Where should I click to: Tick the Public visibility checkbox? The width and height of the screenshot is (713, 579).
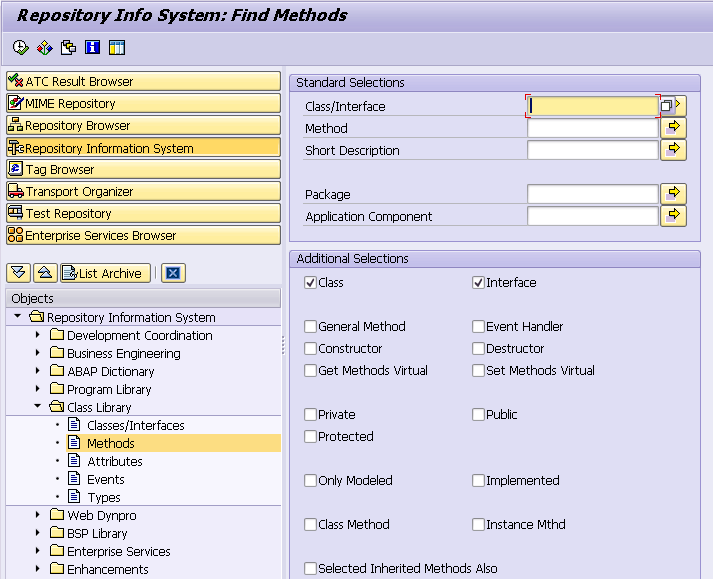click(x=478, y=414)
